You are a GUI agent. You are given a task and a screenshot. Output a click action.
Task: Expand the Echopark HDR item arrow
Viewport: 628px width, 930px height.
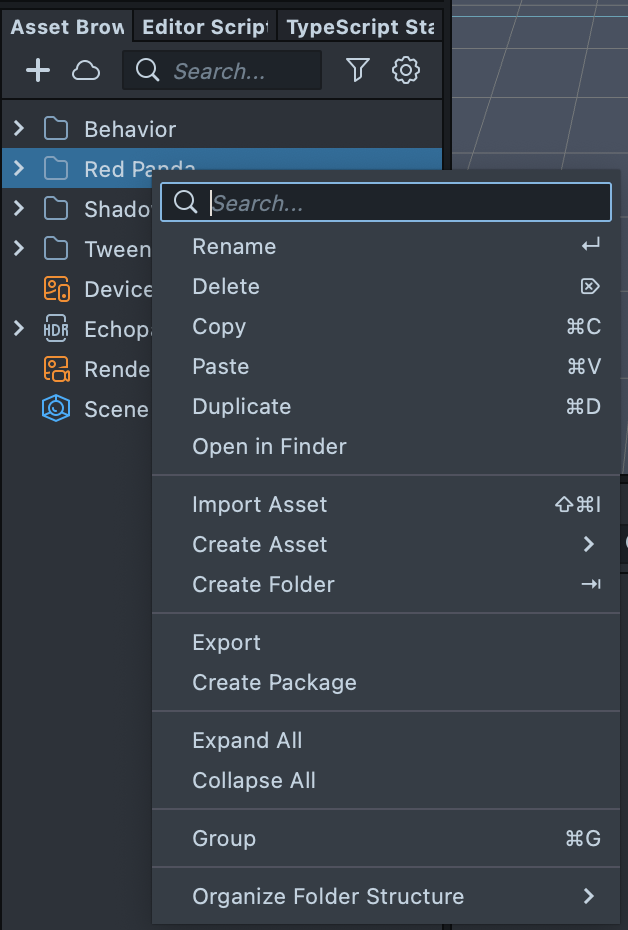[x=18, y=328]
